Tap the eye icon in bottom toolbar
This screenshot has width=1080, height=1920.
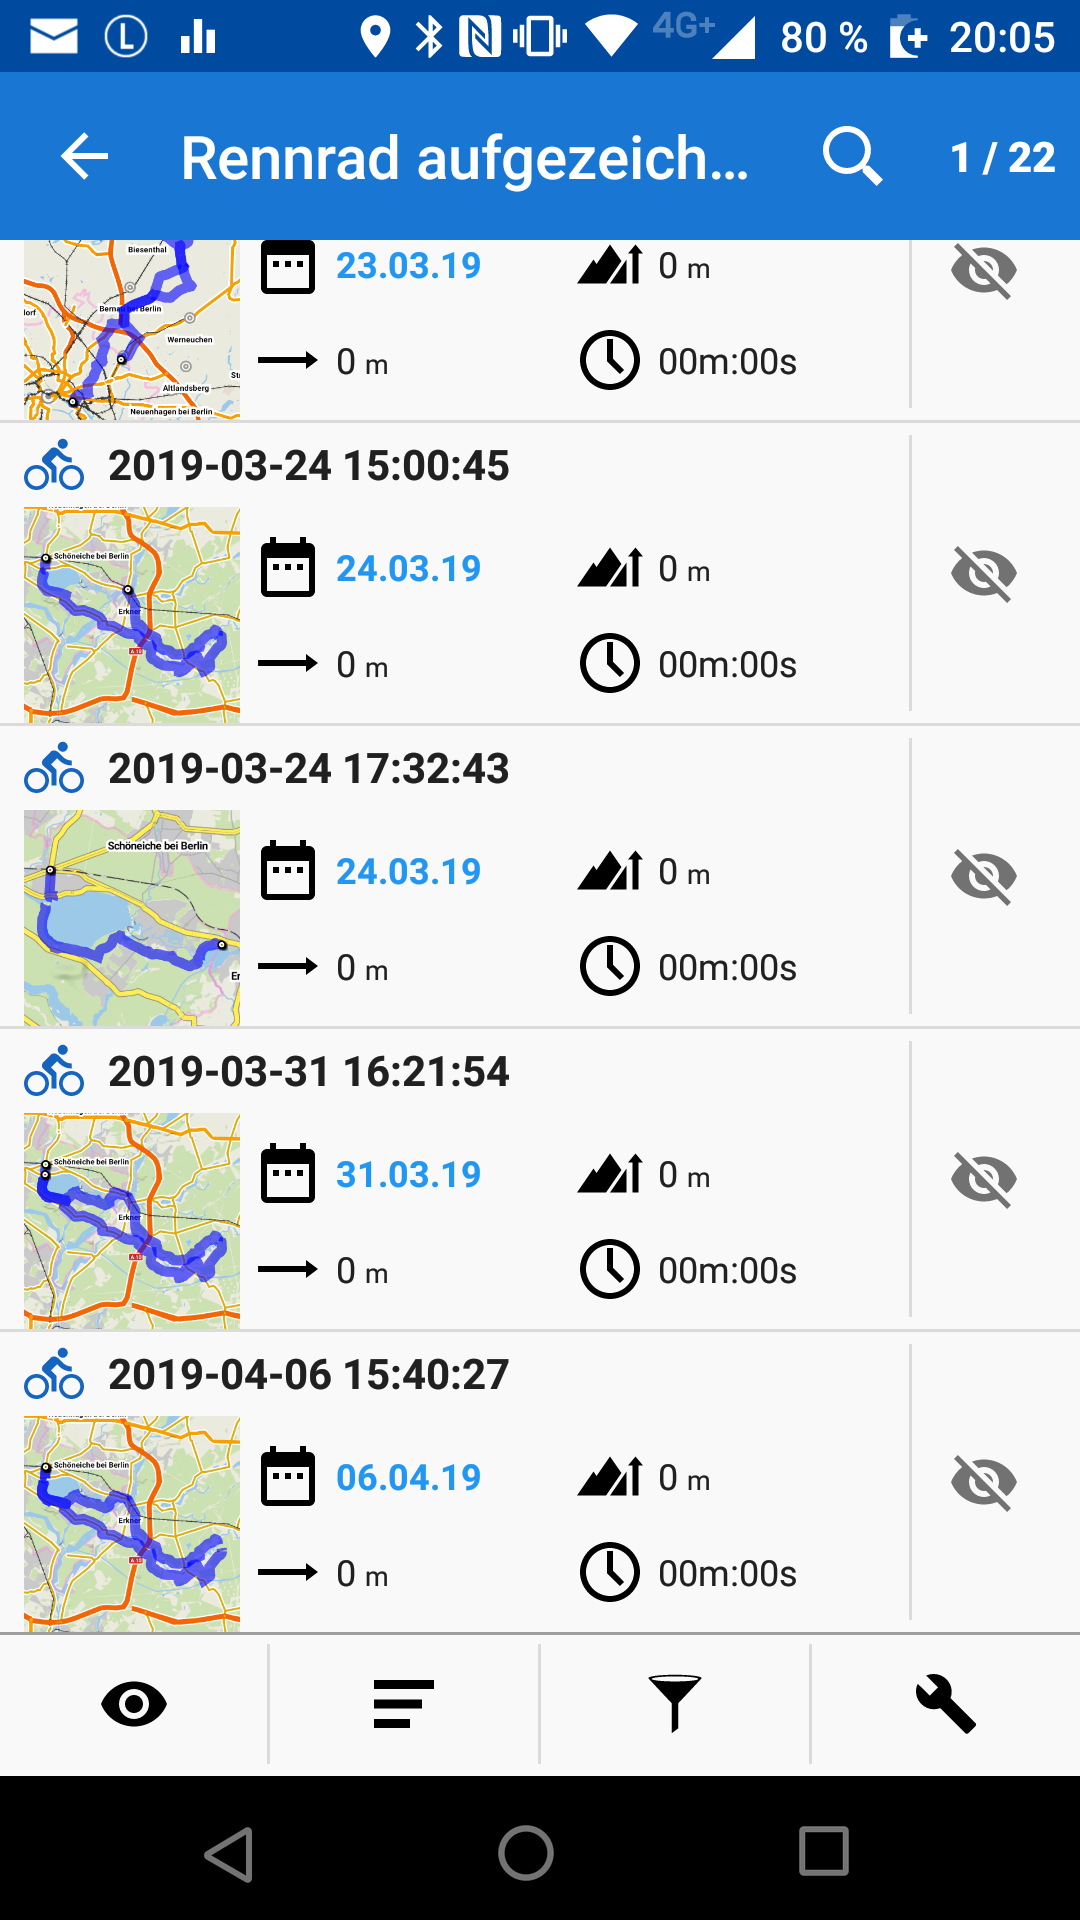coord(134,1704)
